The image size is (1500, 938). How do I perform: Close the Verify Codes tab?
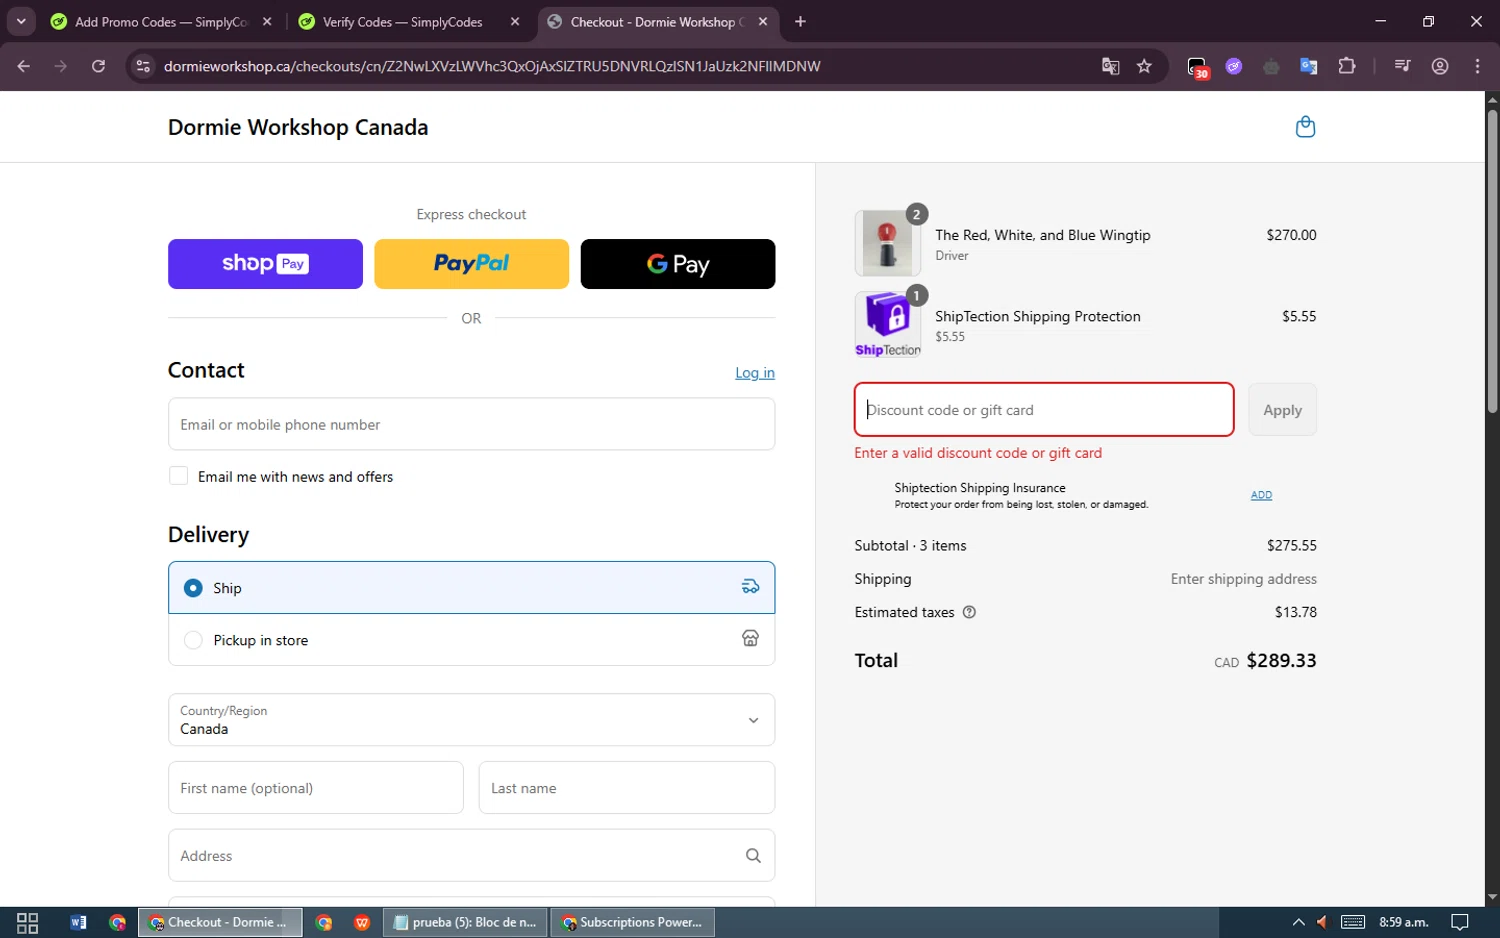point(515,22)
